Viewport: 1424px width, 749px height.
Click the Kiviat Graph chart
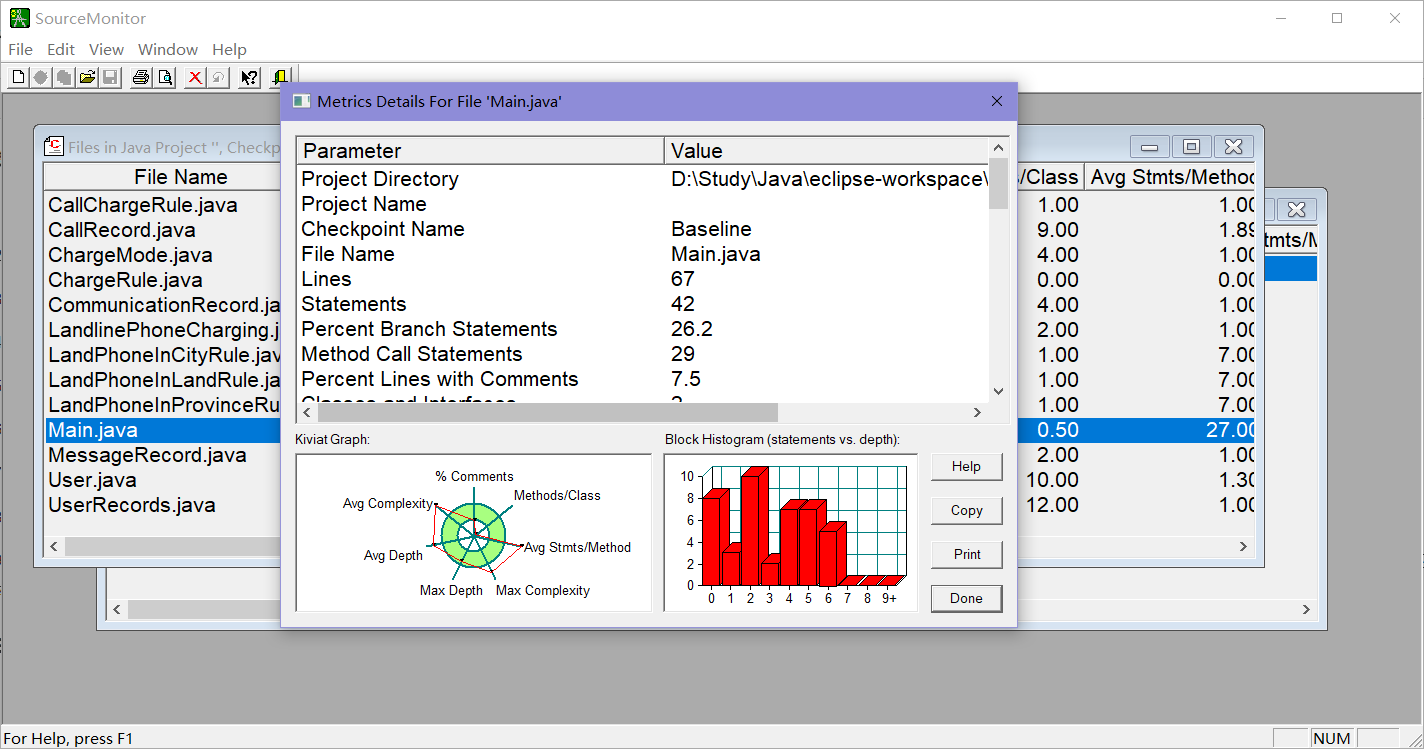474,532
